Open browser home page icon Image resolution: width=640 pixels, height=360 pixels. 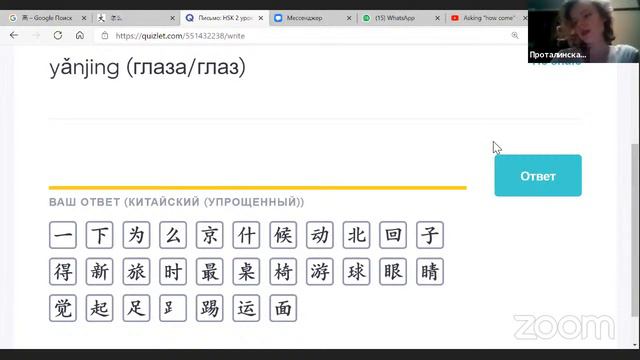[x=80, y=36]
